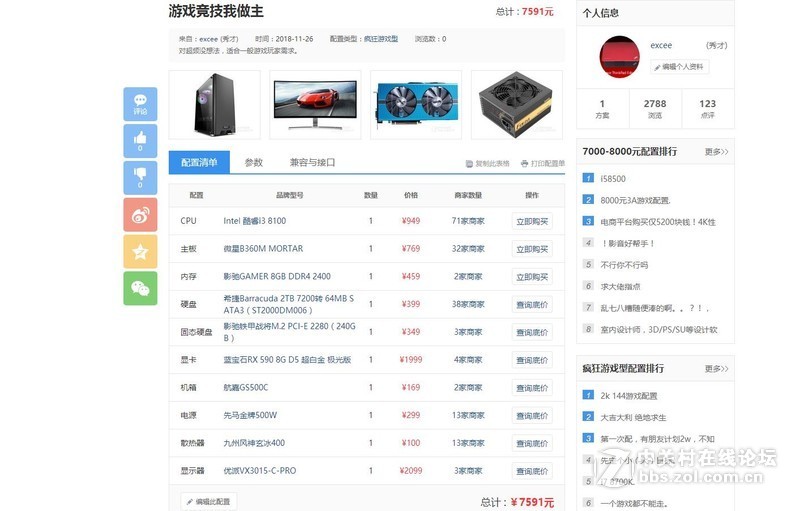Open ranking item i58500

click(x=613, y=178)
